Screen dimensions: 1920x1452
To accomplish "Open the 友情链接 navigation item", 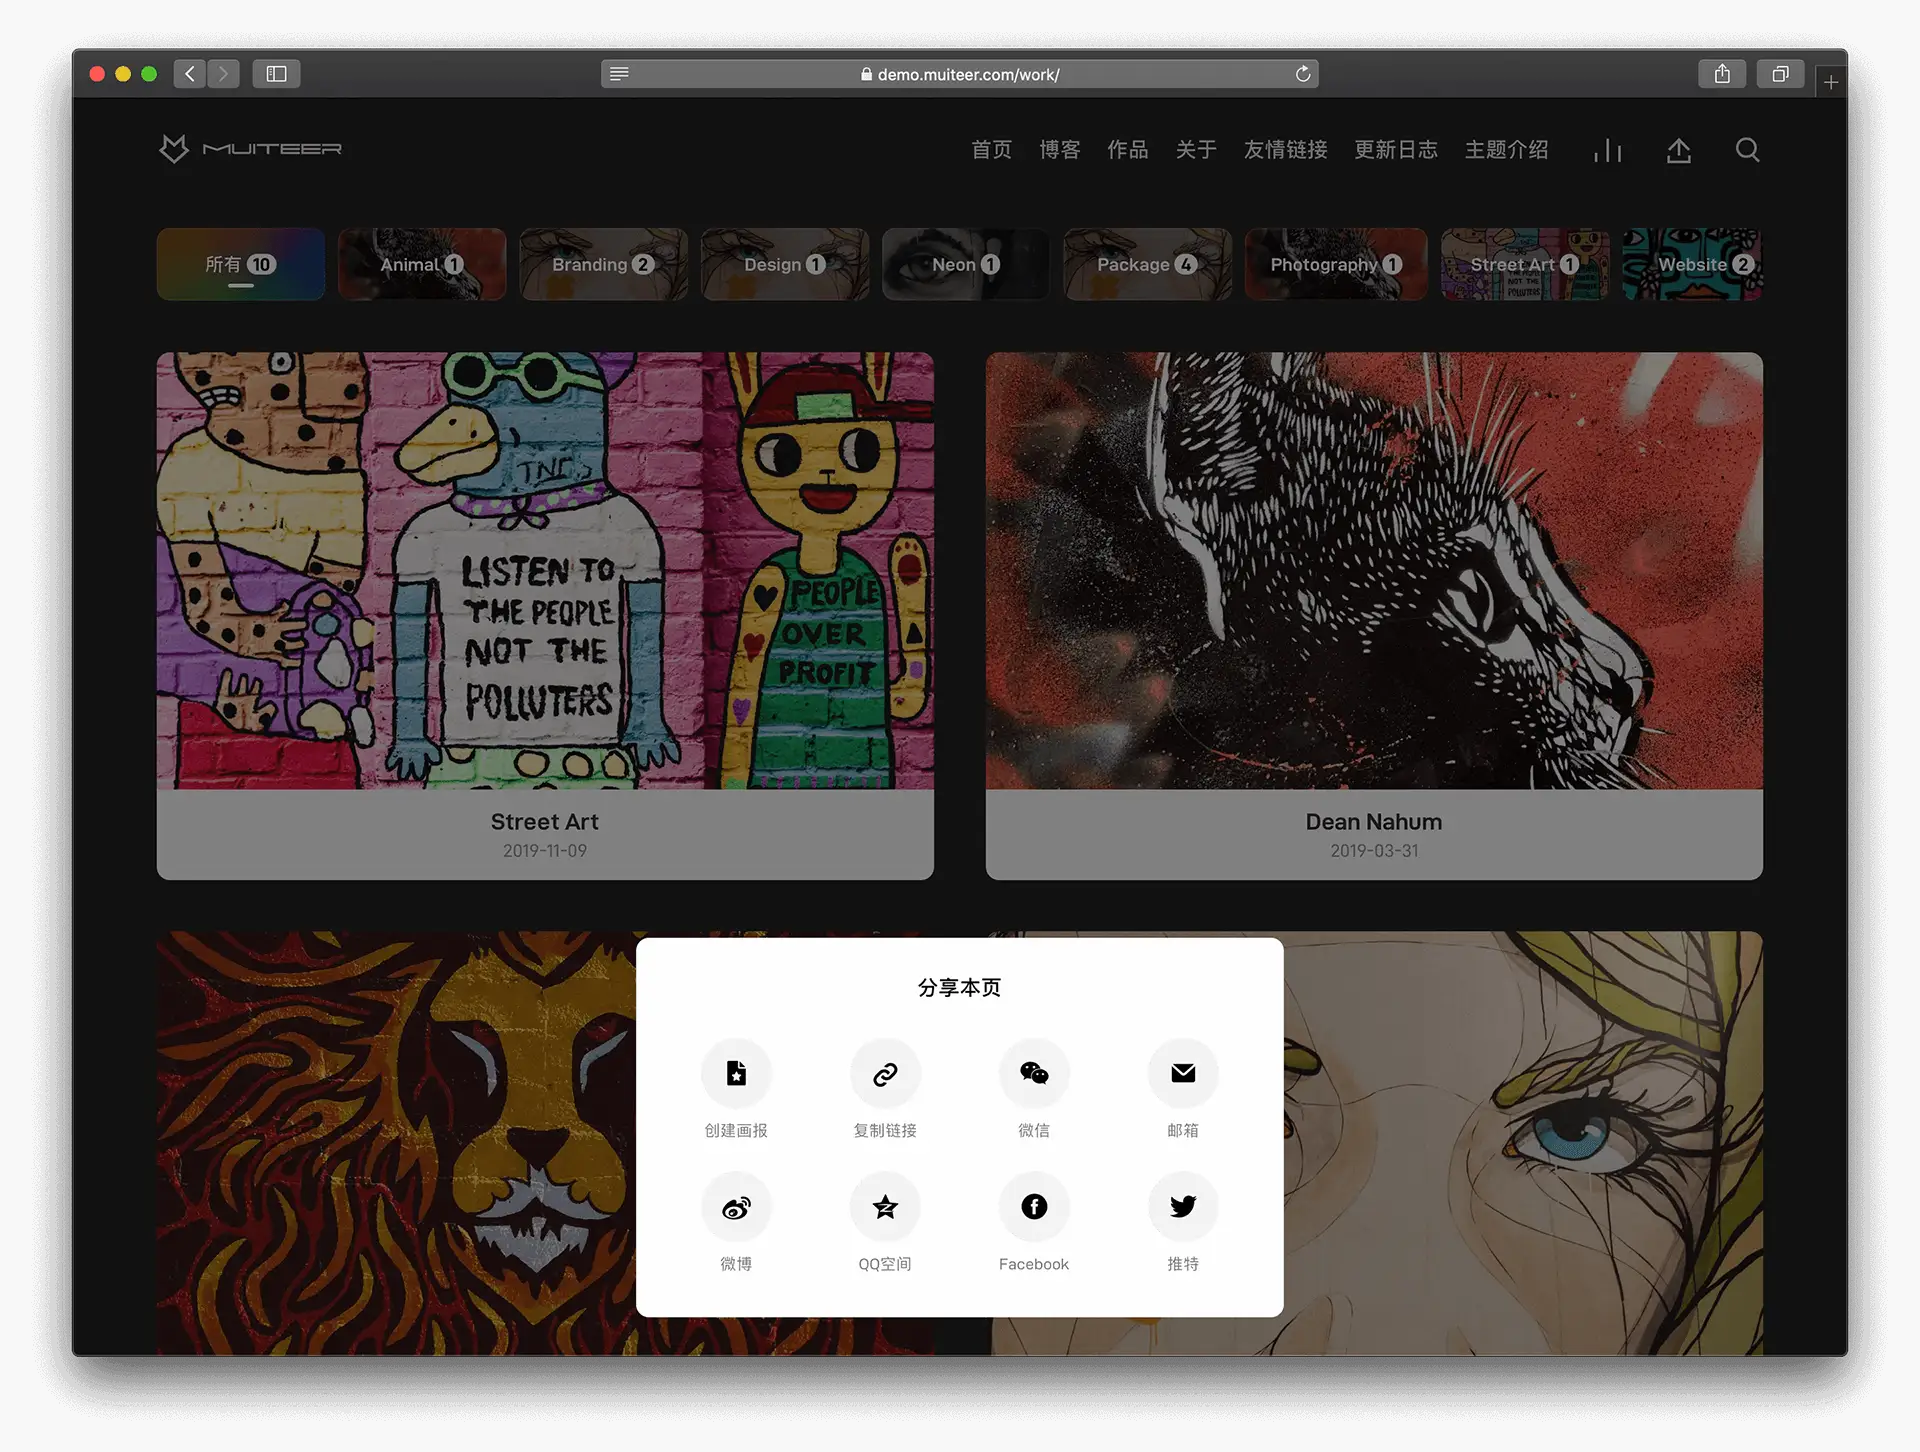I will point(1286,150).
